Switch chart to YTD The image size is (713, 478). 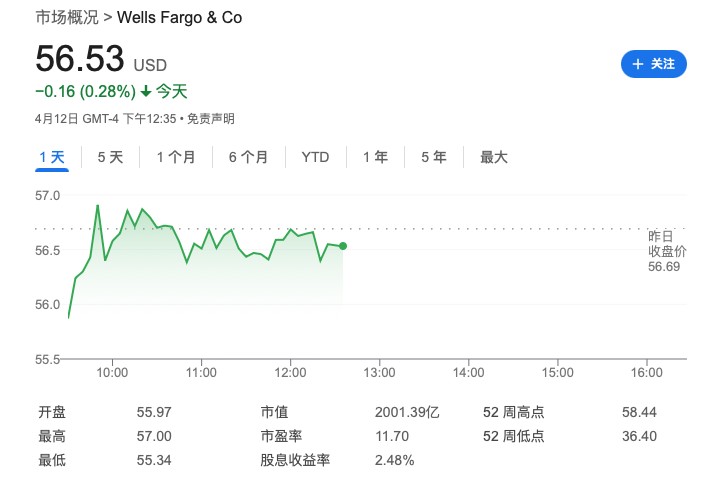pyautogui.click(x=315, y=157)
